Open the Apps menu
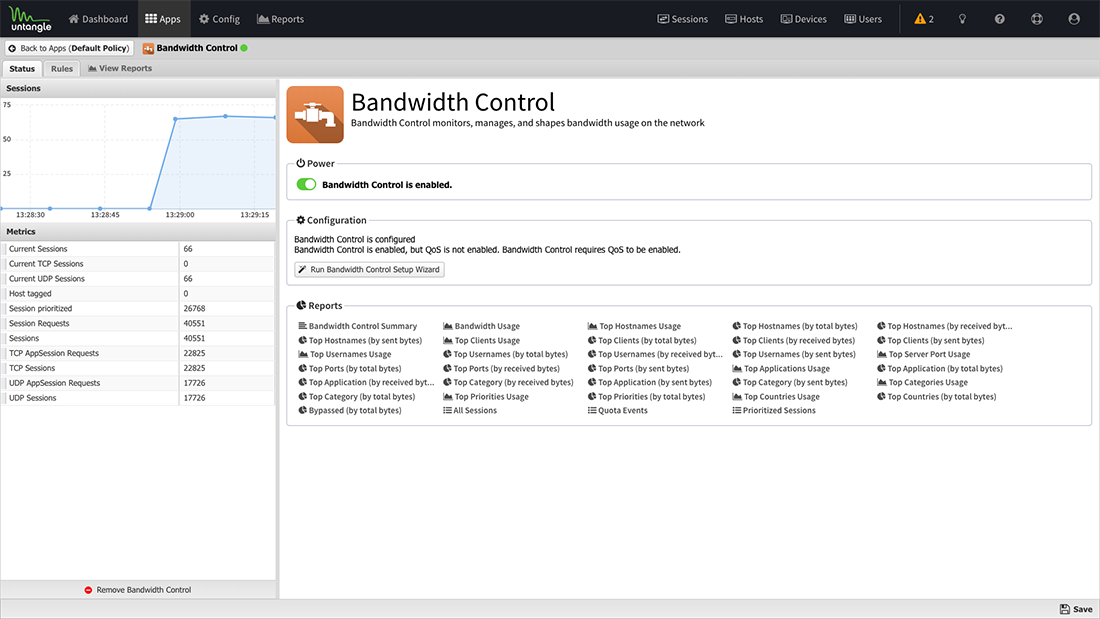 point(163,19)
